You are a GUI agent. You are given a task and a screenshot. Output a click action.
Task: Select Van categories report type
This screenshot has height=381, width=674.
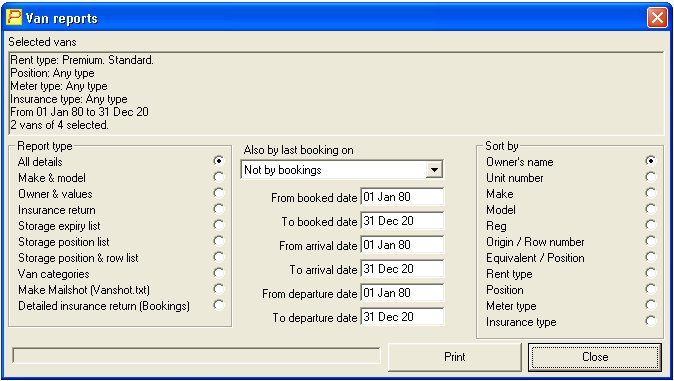coord(219,273)
